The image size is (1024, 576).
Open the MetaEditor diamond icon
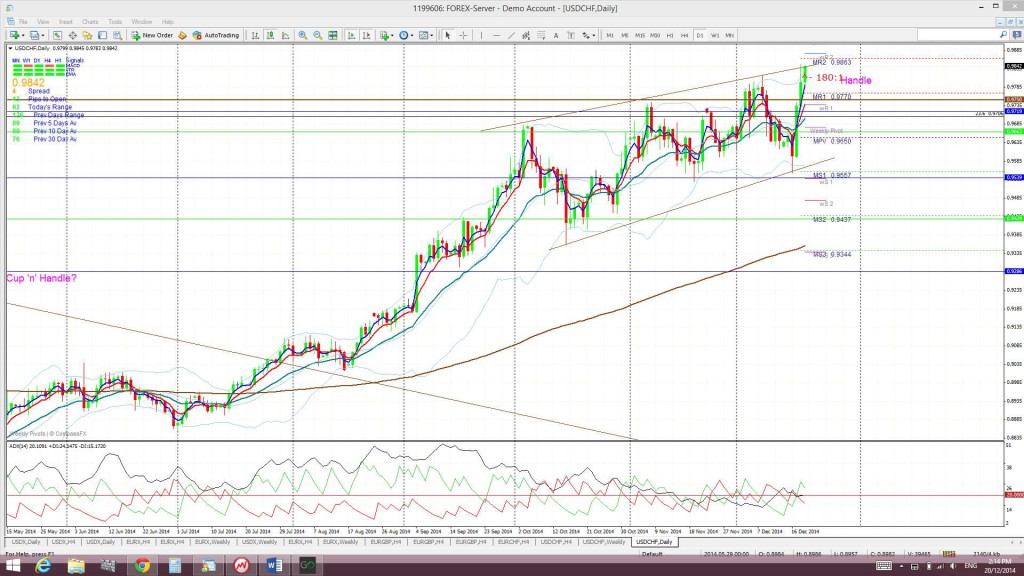(x=182, y=35)
